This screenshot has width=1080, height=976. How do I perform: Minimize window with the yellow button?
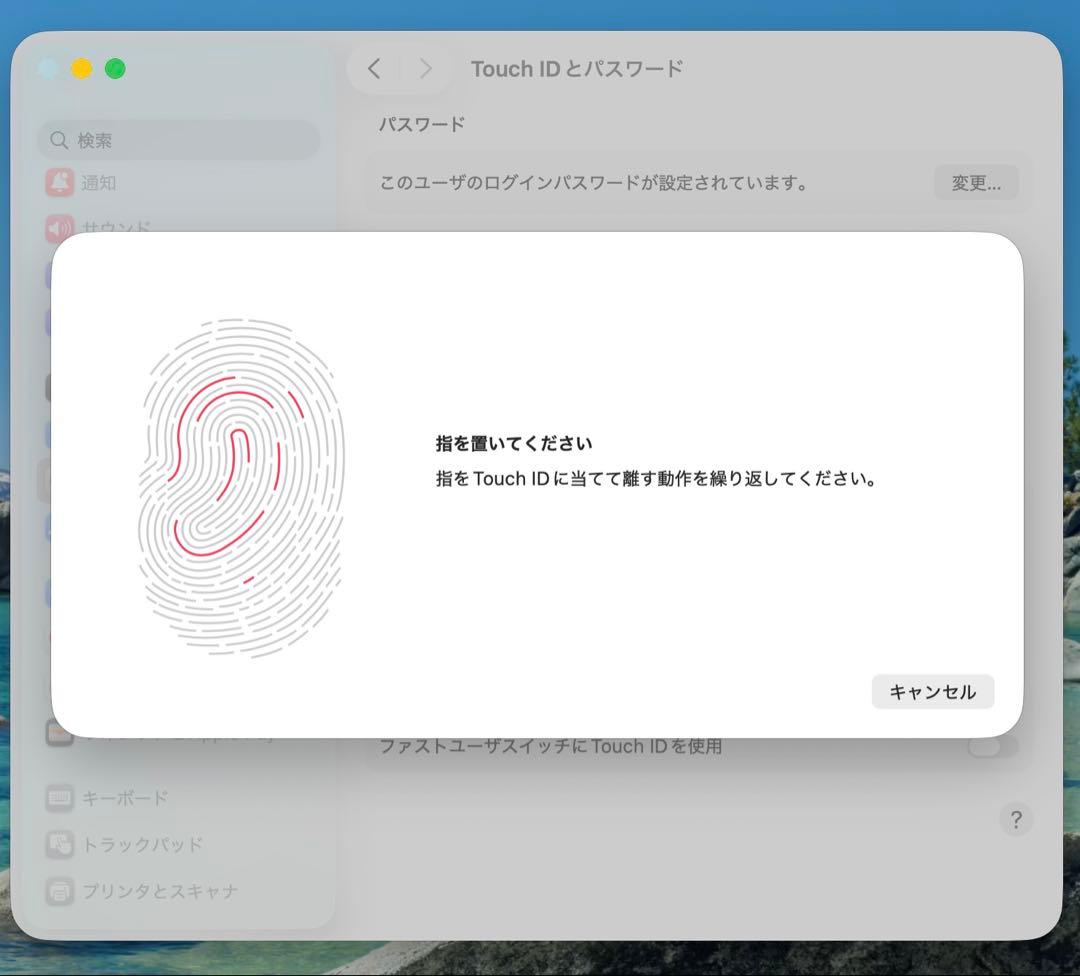click(82, 69)
